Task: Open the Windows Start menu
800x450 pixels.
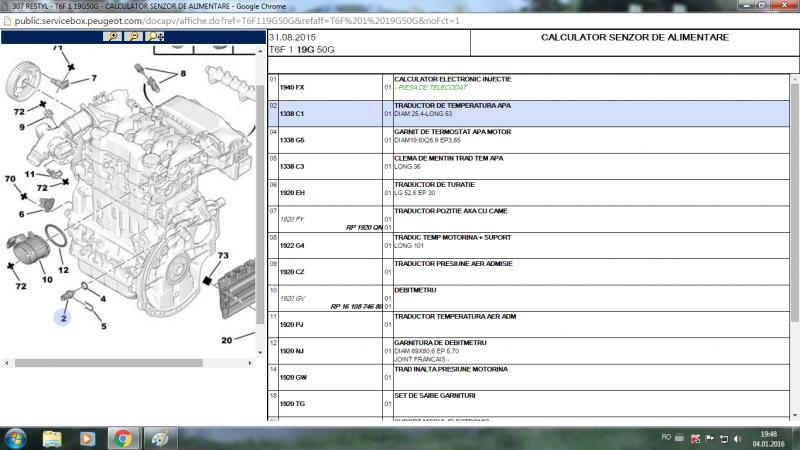Action: pyautogui.click(x=15, y=438)
